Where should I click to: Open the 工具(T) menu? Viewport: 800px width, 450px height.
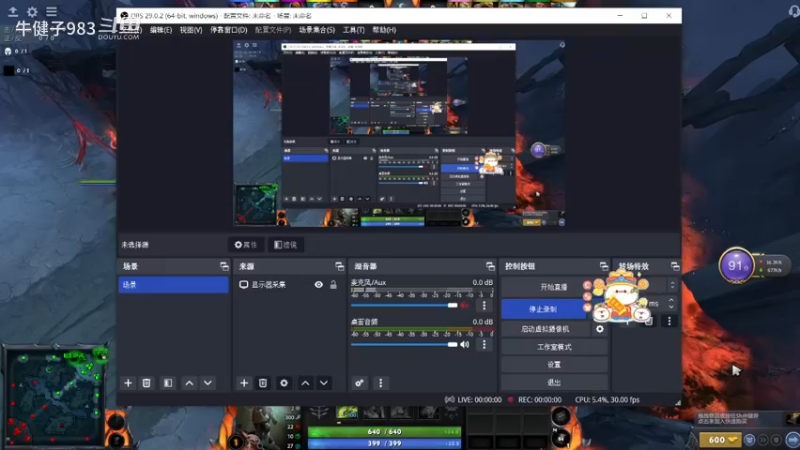pyautogui.click(x=354, y=30)
